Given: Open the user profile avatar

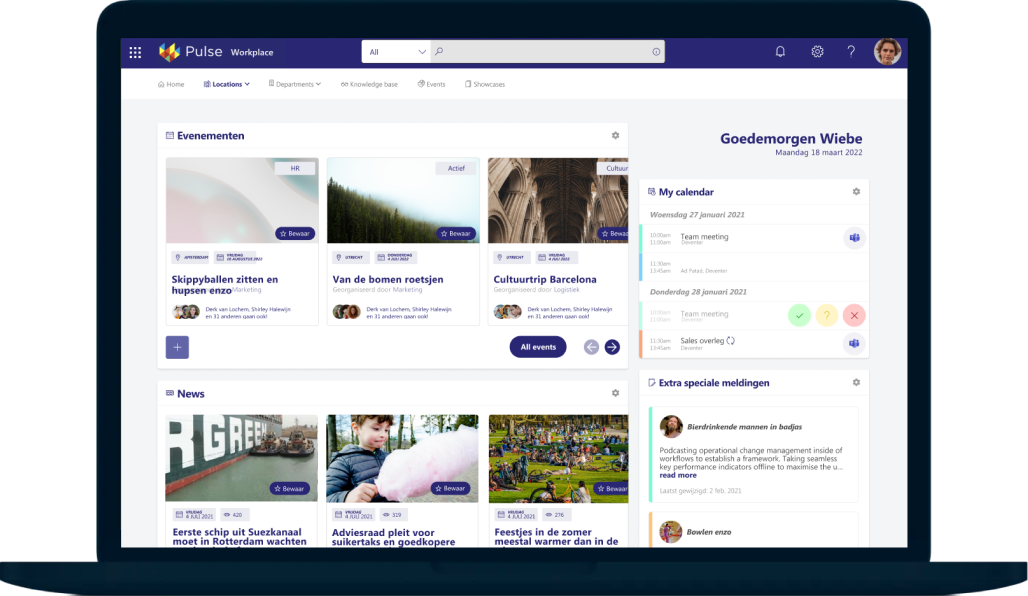Looking at the screenshot, I should pos(887,52).
